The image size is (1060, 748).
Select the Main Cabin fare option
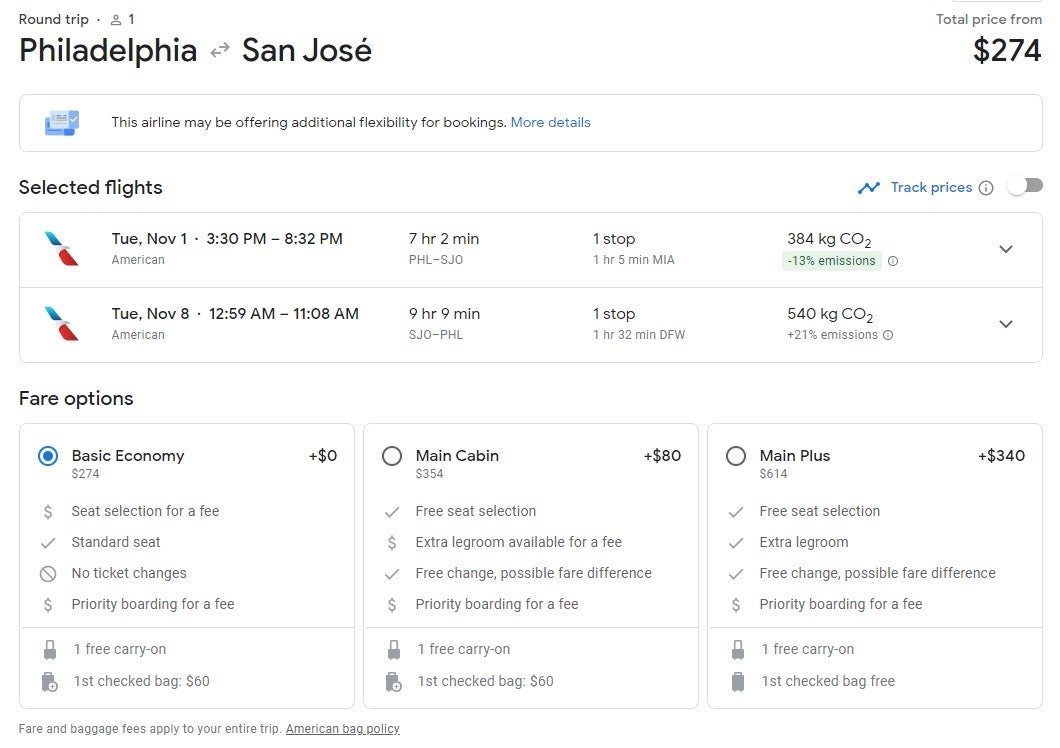coord(392,456)
